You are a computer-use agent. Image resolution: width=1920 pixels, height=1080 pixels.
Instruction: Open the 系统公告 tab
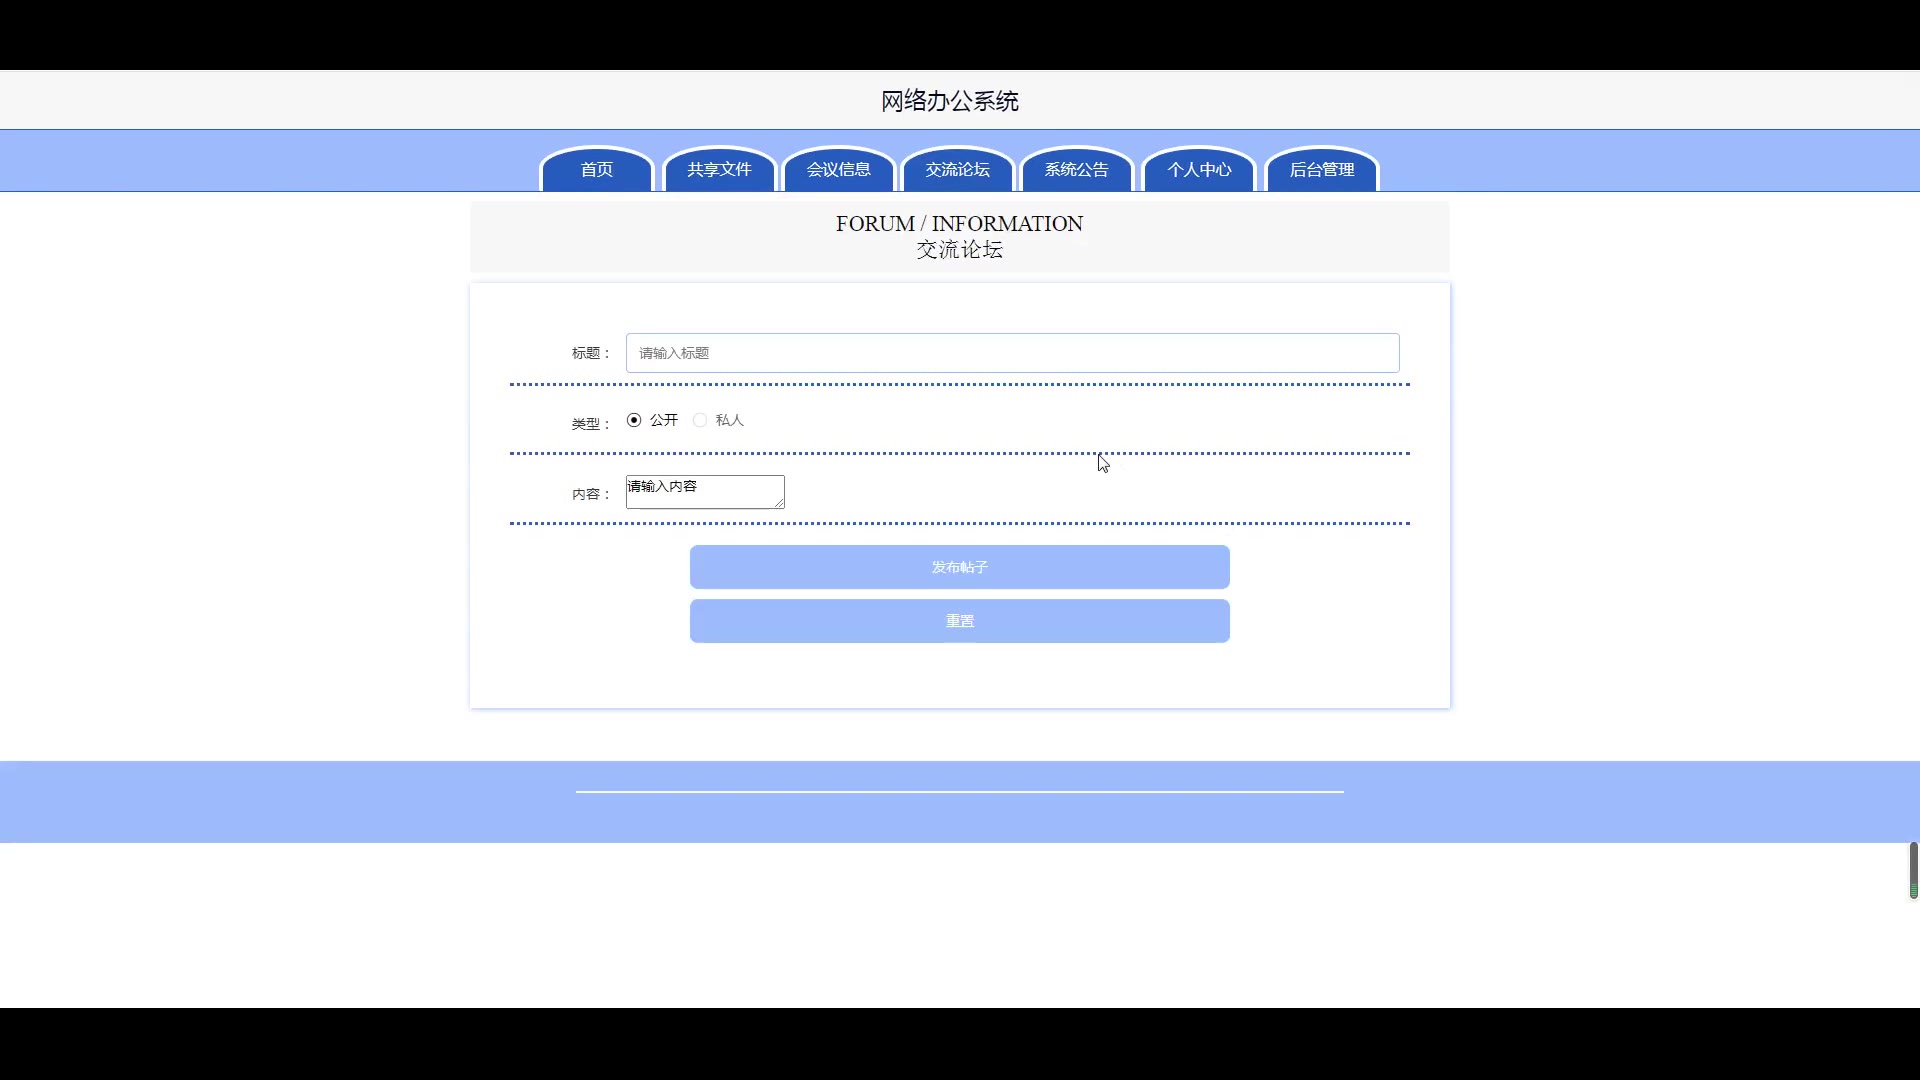(x=1076, y=170)
